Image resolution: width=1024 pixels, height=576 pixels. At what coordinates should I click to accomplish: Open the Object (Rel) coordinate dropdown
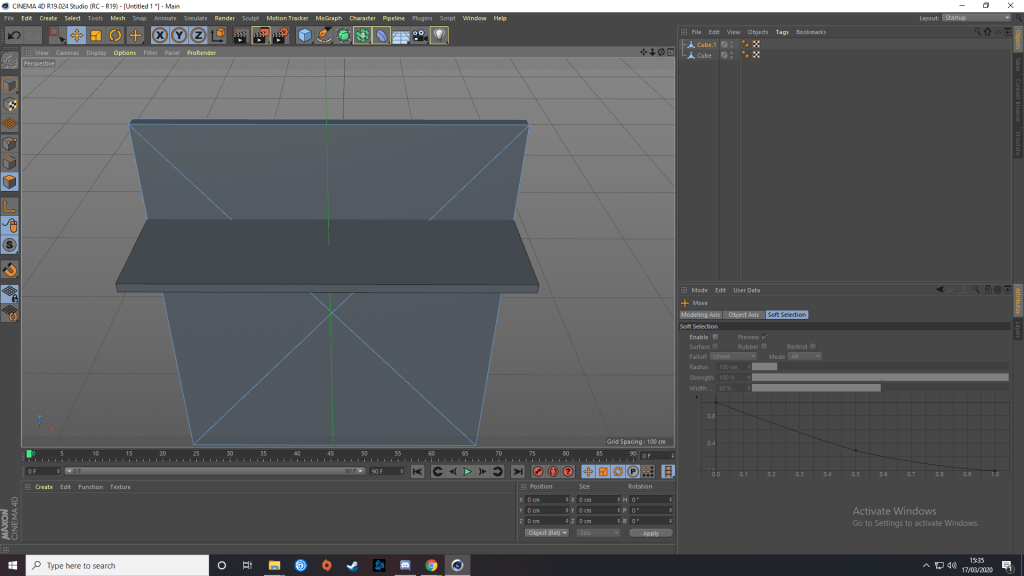pos(546,533)
